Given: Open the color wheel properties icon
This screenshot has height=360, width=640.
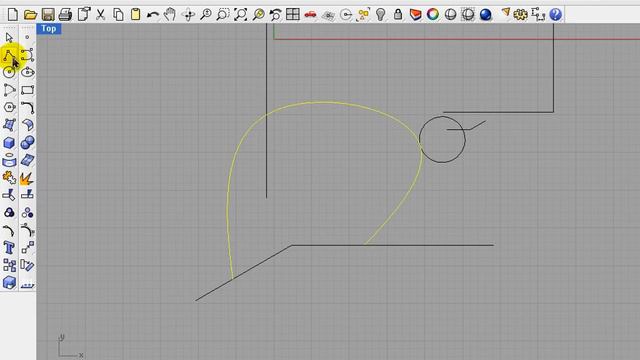Looking at the screenshot, I should (433, 15).
